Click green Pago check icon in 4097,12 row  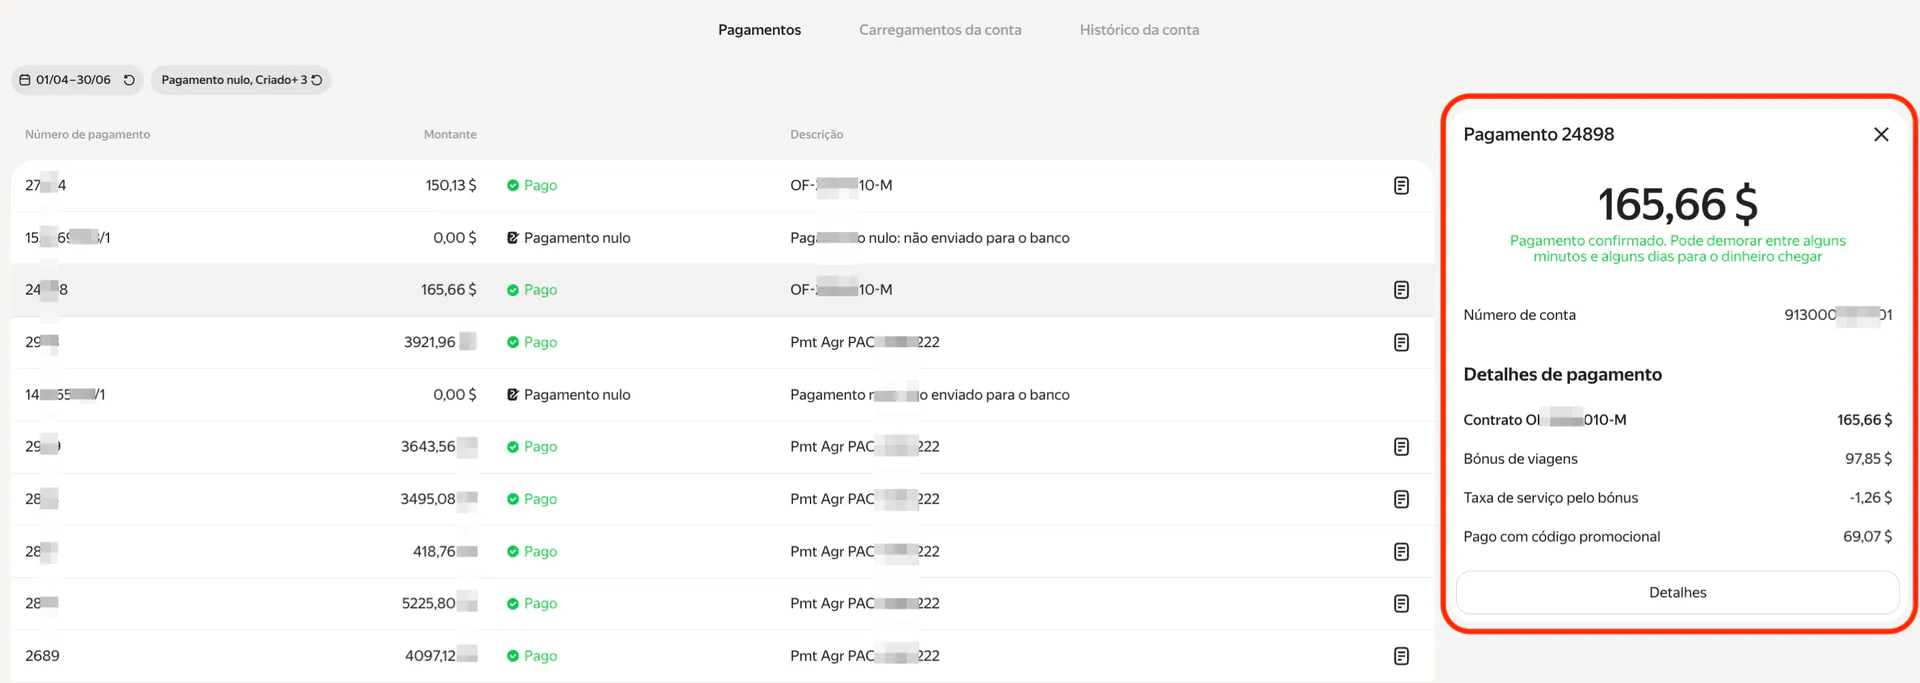click(513, 656)
